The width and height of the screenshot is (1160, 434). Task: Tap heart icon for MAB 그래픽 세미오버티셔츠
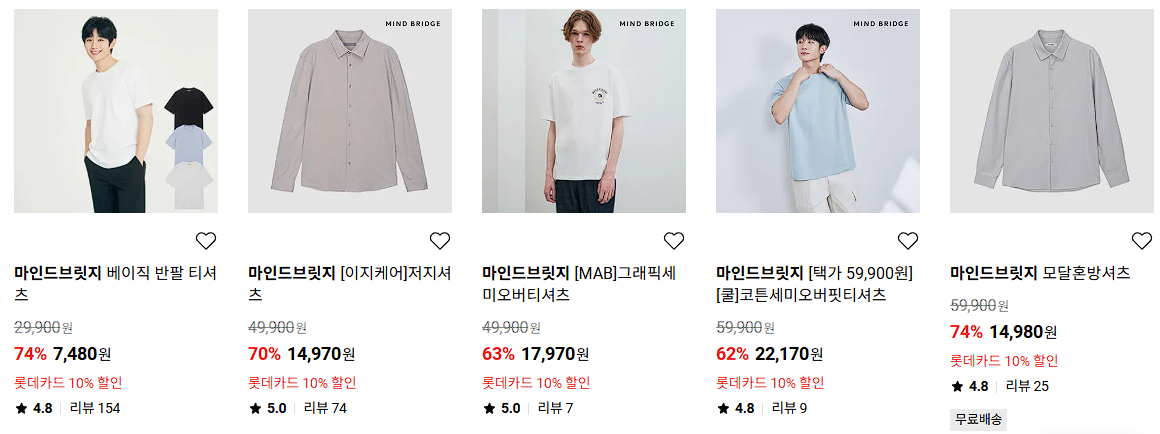(673, 240)
